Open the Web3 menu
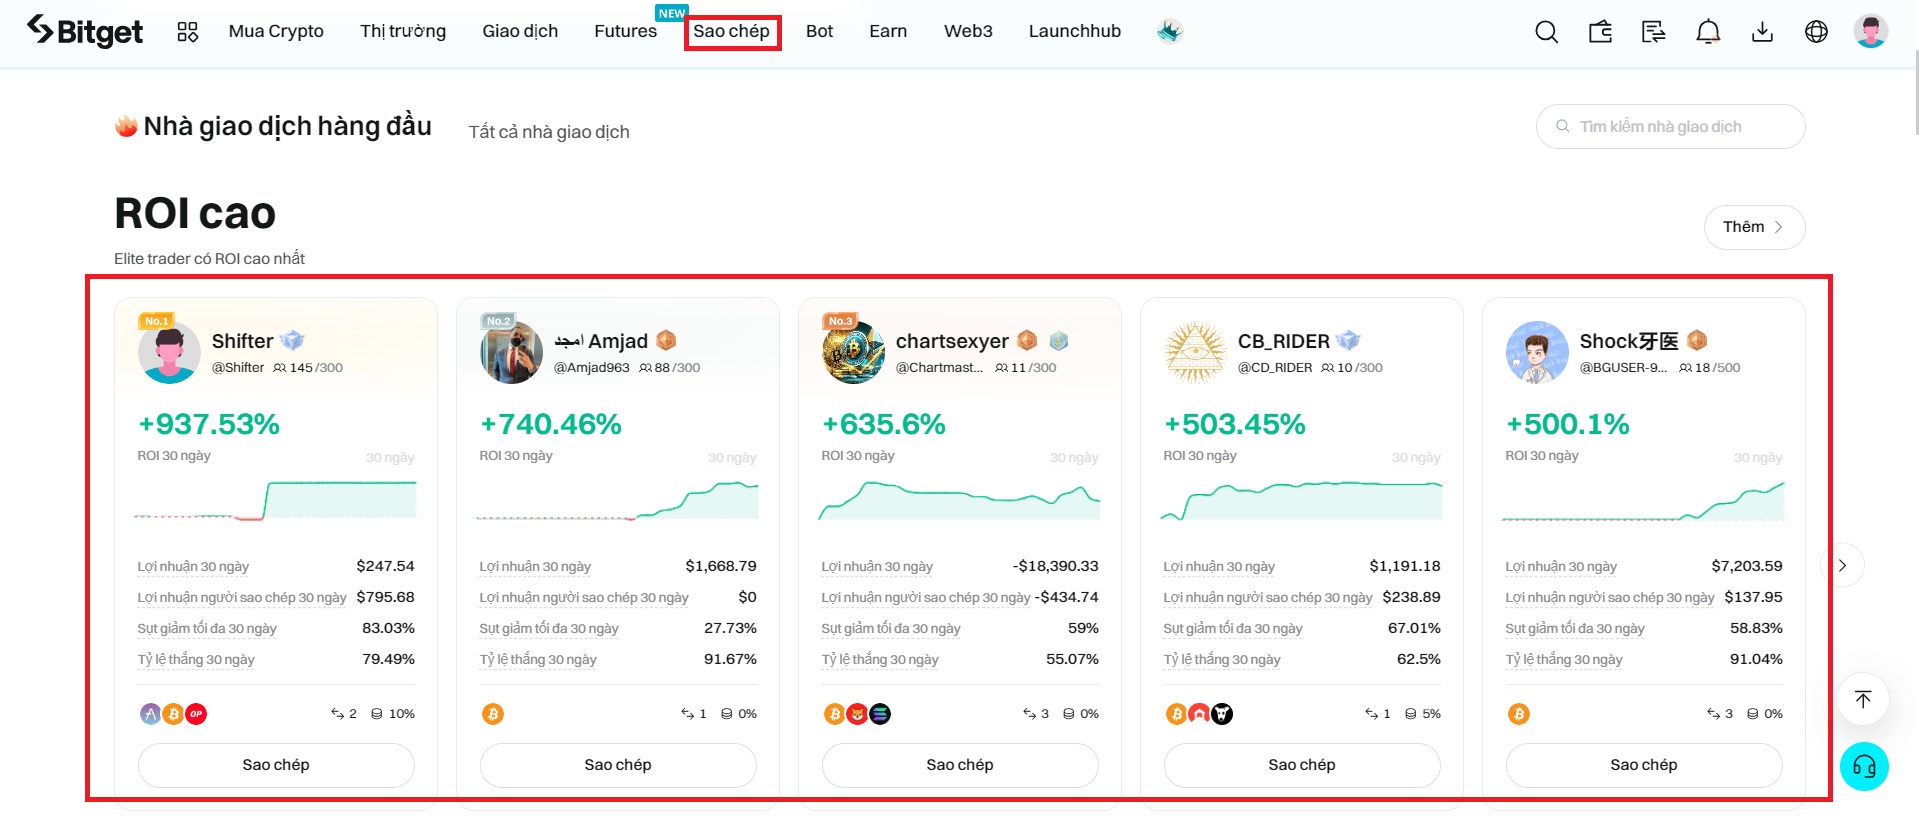 pos(968,31)
